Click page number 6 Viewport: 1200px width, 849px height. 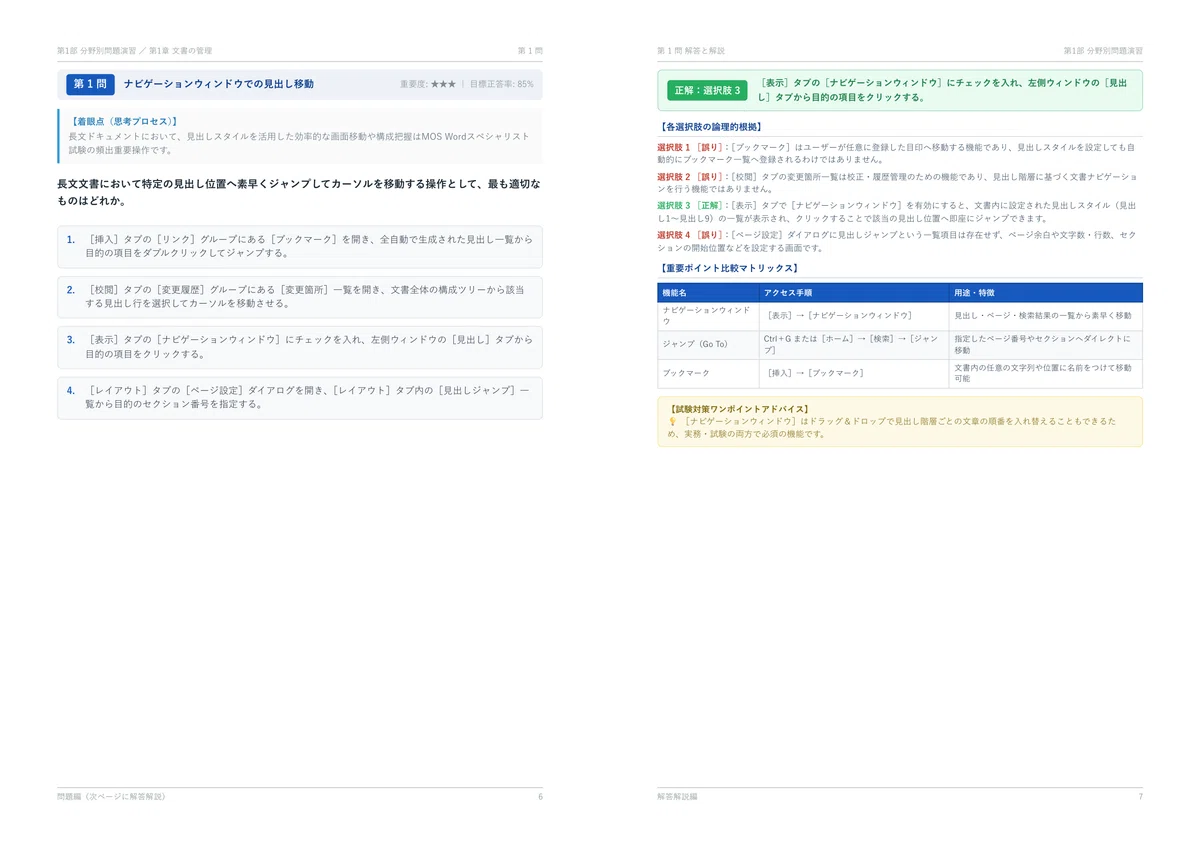(x=540, y=797)
